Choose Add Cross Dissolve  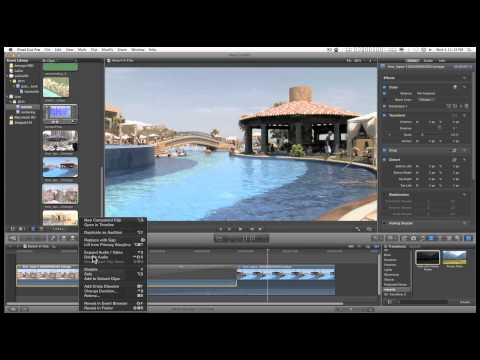(x=113, y=286)
